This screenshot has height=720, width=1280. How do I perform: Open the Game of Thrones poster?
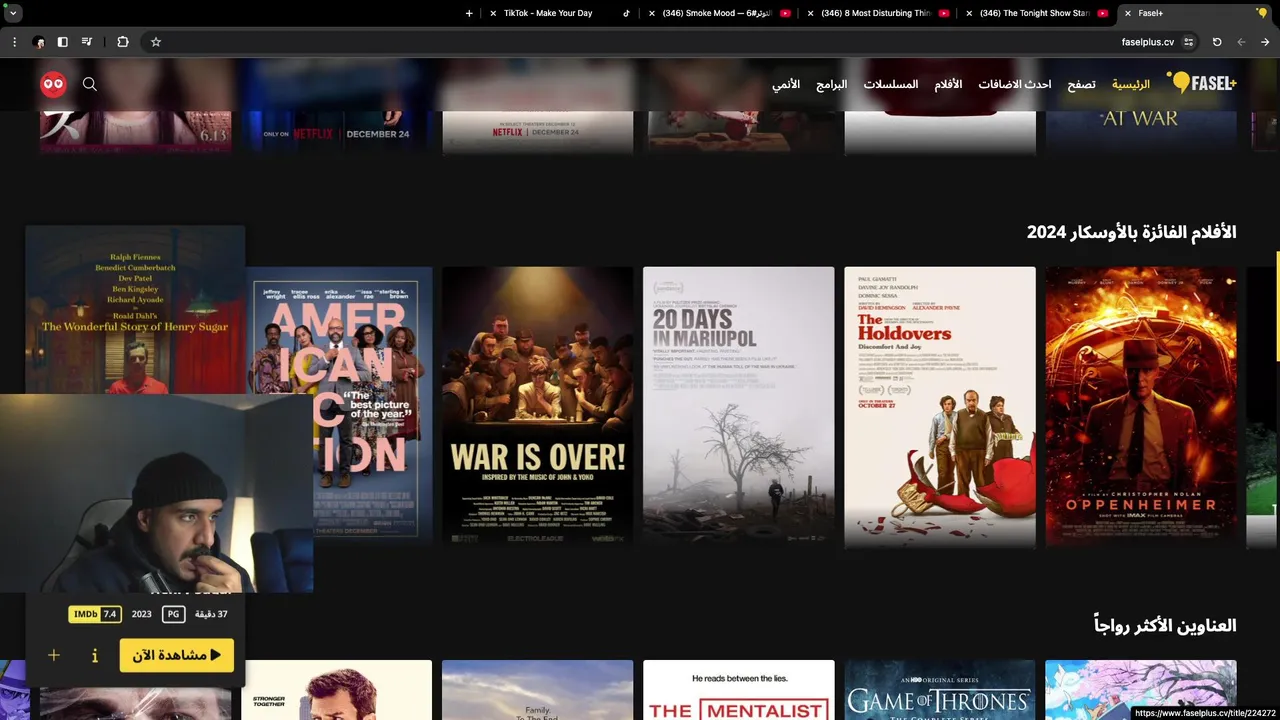[x=940, y=690]
